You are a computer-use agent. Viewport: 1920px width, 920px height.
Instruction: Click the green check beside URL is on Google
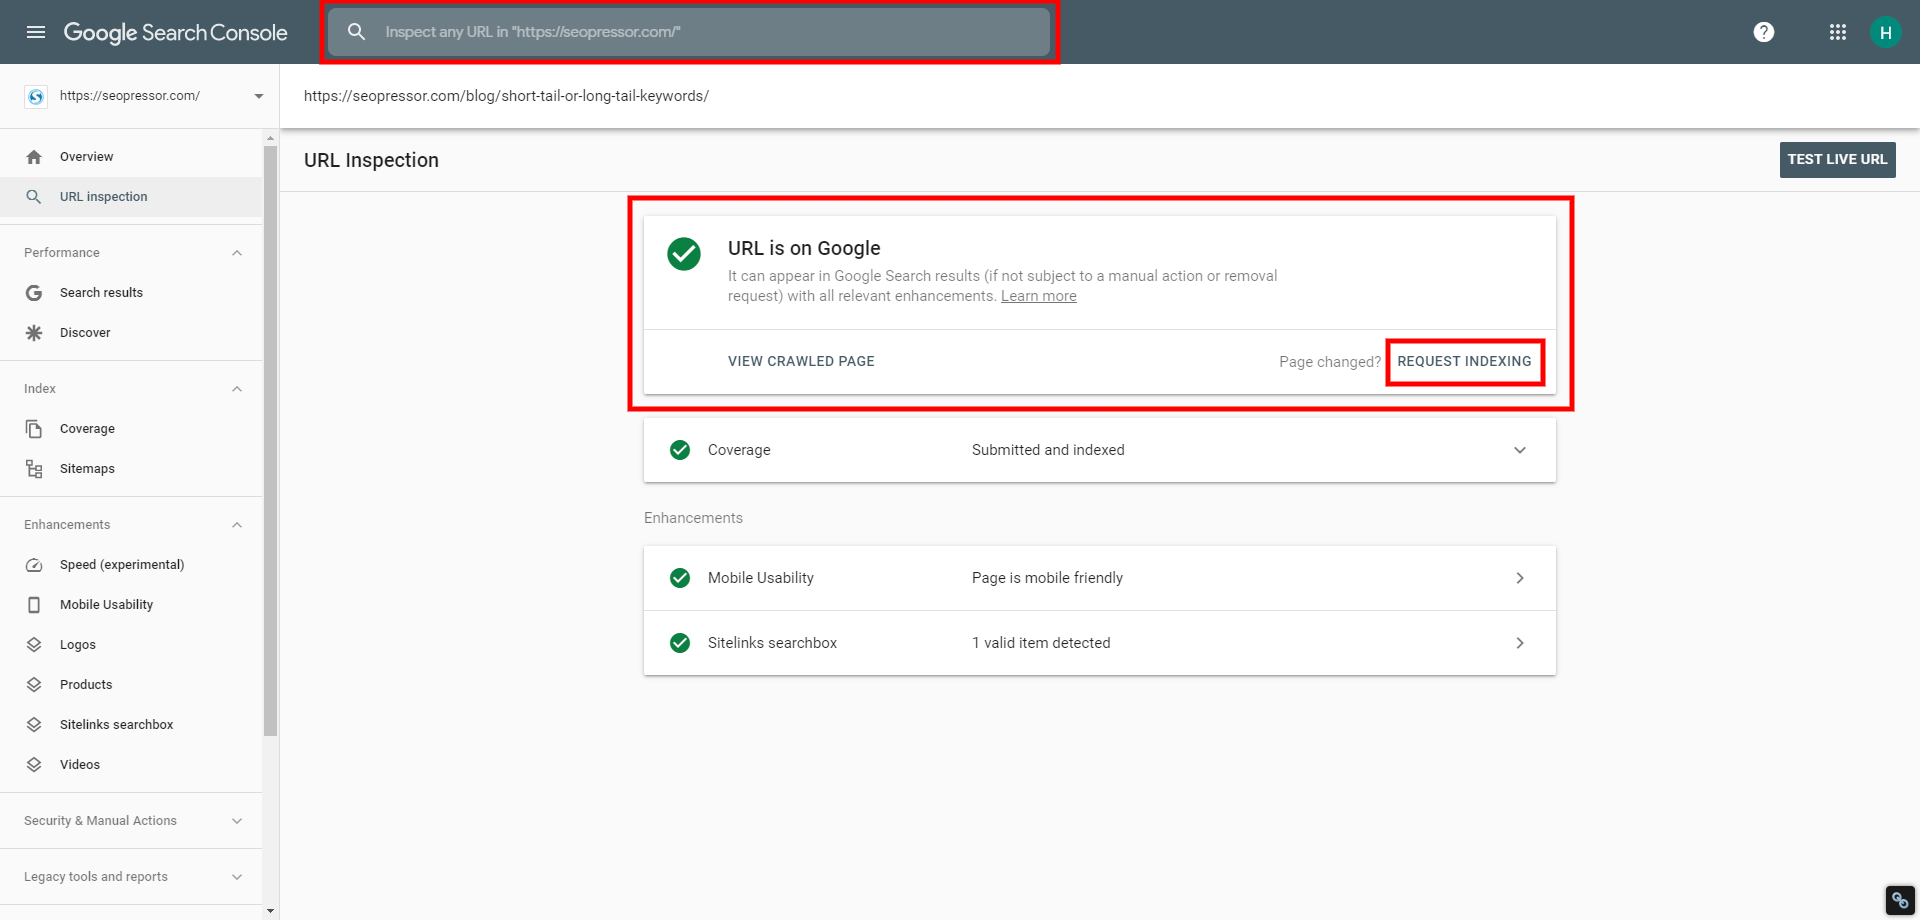click(684, 254)
